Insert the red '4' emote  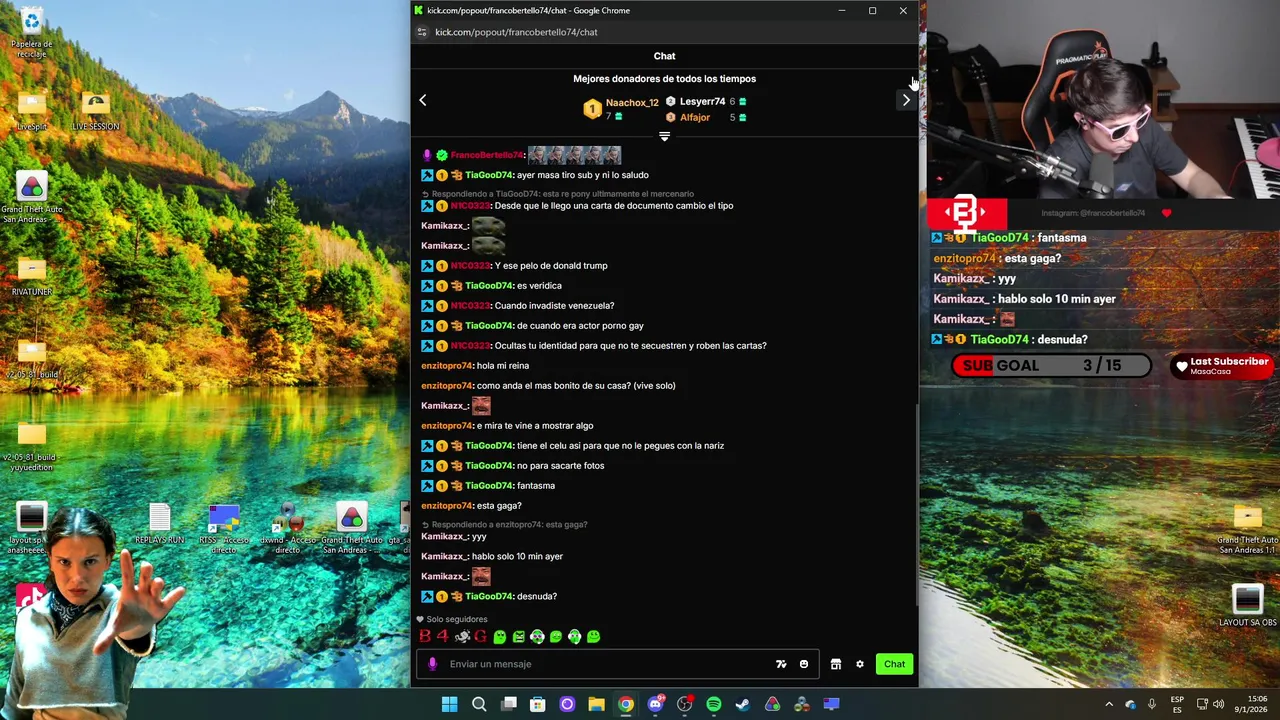click(x=443, y=636)
